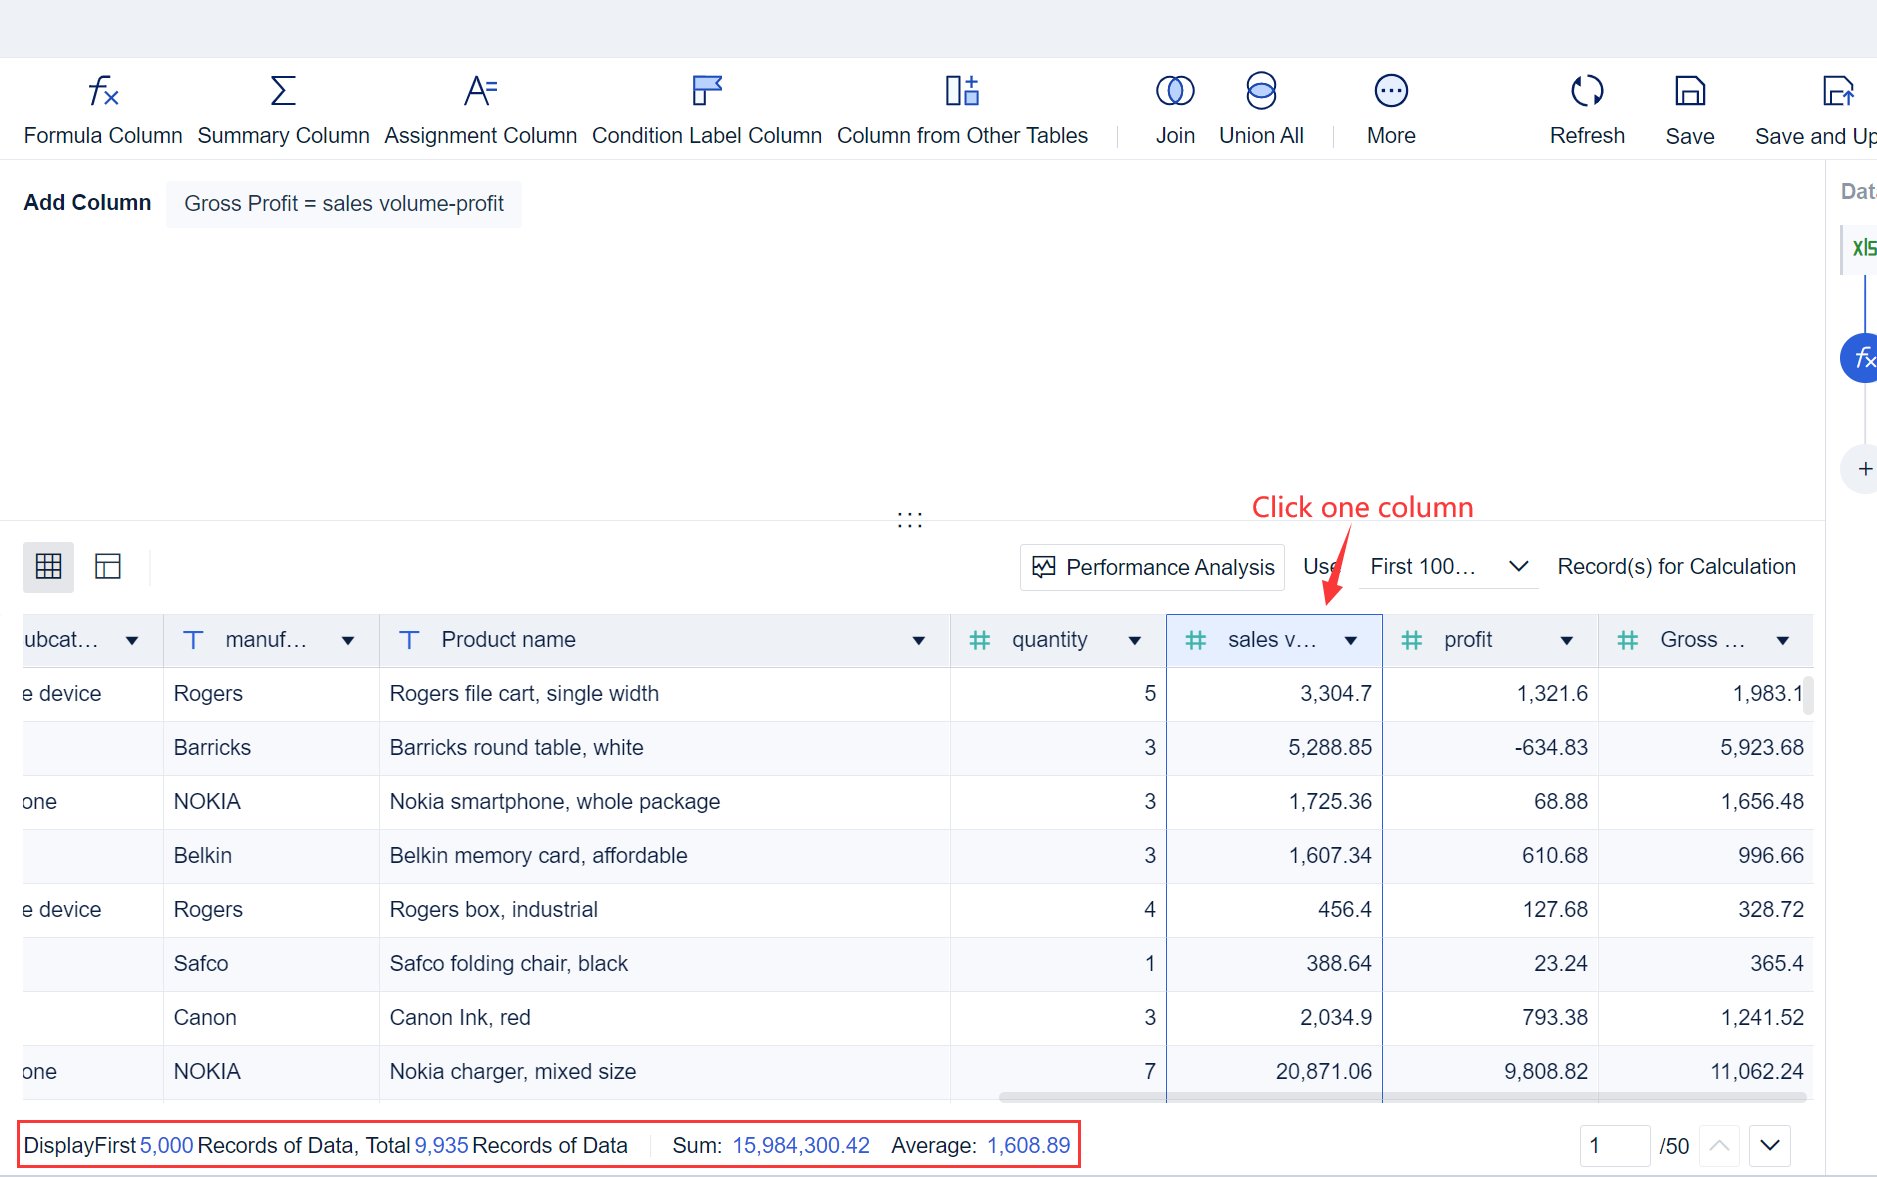Click cell 'Rogers file cart, single width'
The height and width of the screenshot is (1177, 1877).
665,694
